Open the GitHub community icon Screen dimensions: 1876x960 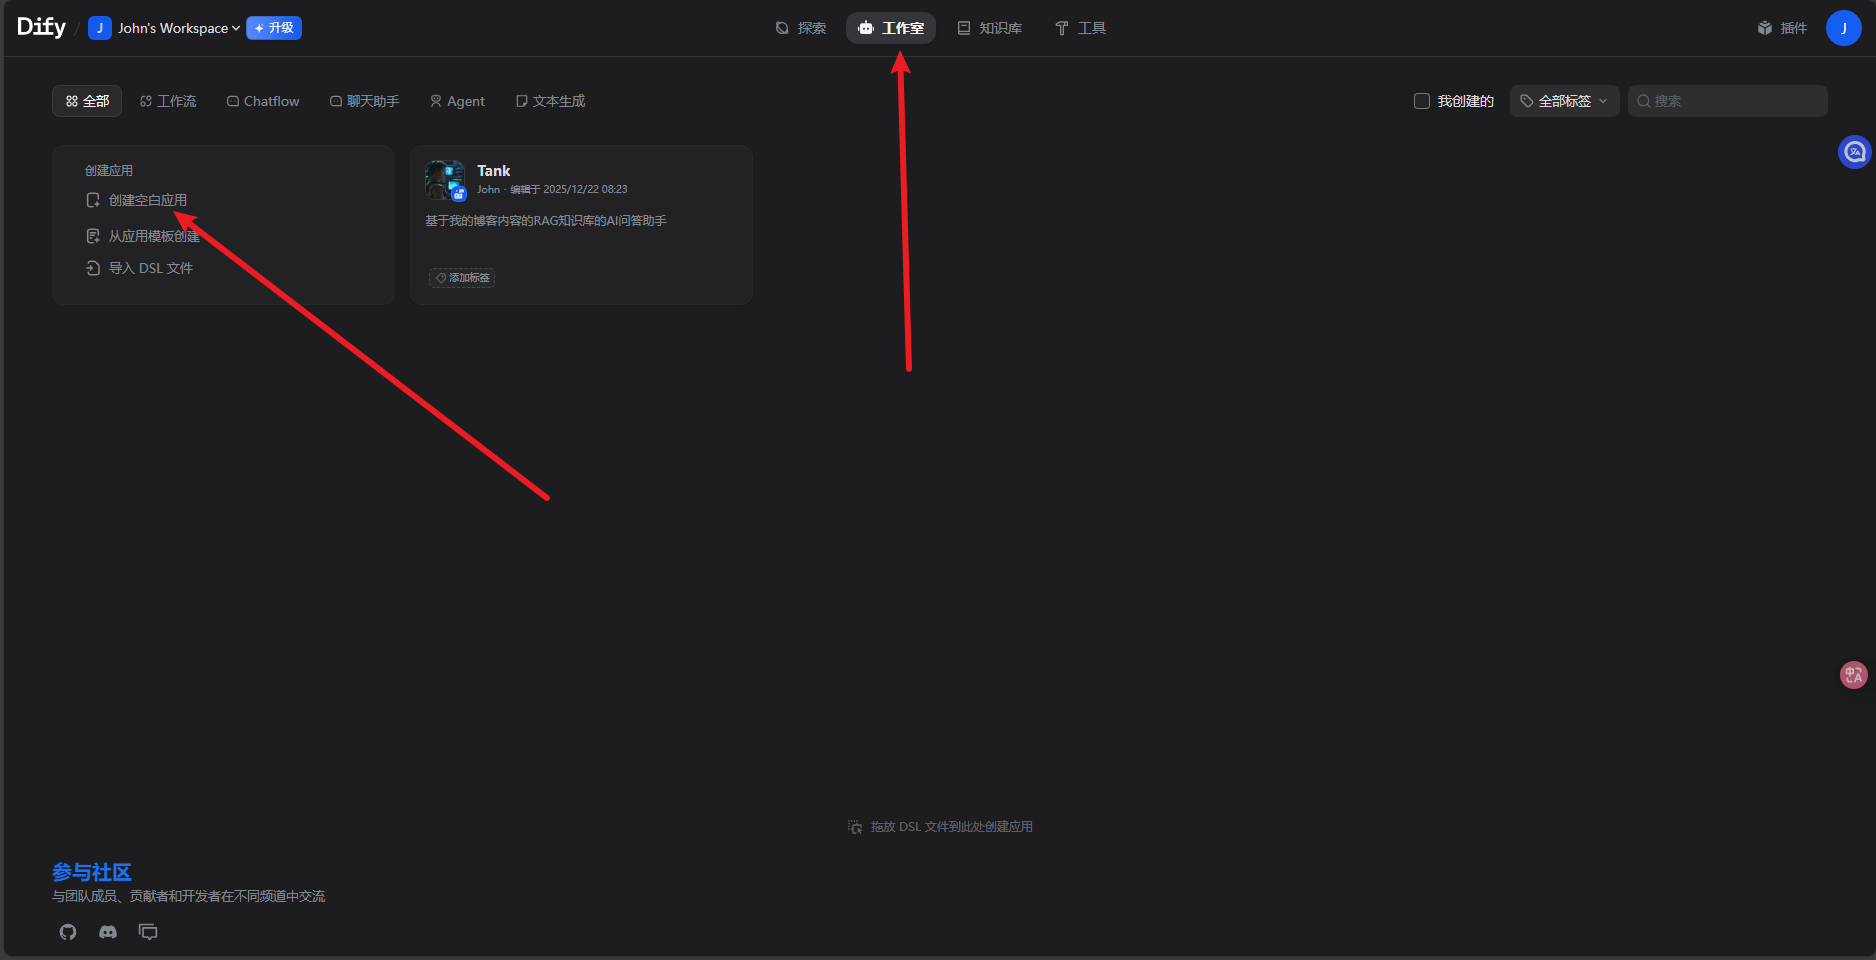[x=68, y=932]
